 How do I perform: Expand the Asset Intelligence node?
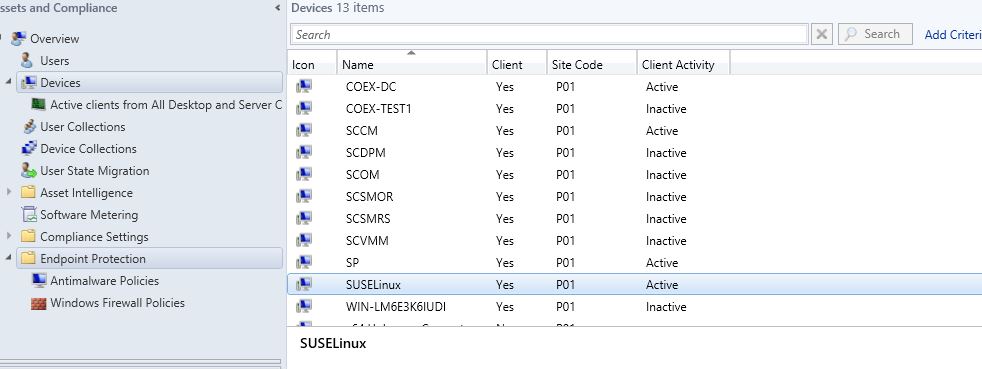9,192
